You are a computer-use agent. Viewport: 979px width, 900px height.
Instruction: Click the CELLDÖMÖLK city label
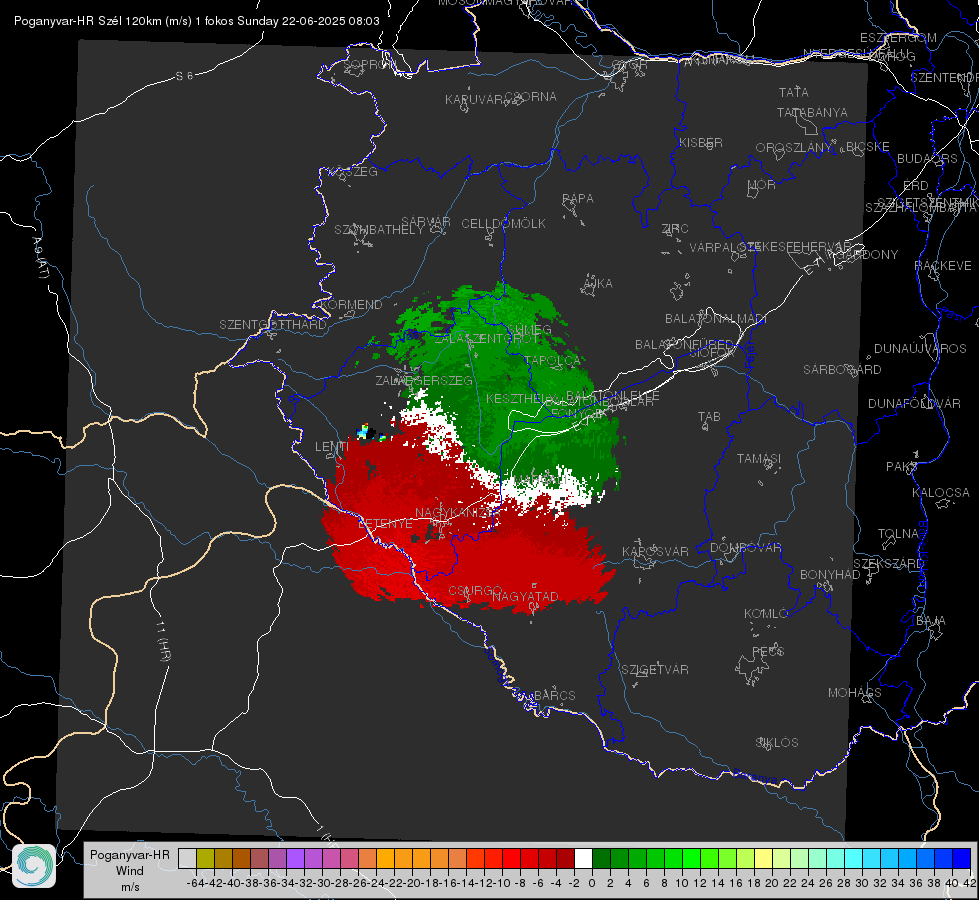click(504, 224)
